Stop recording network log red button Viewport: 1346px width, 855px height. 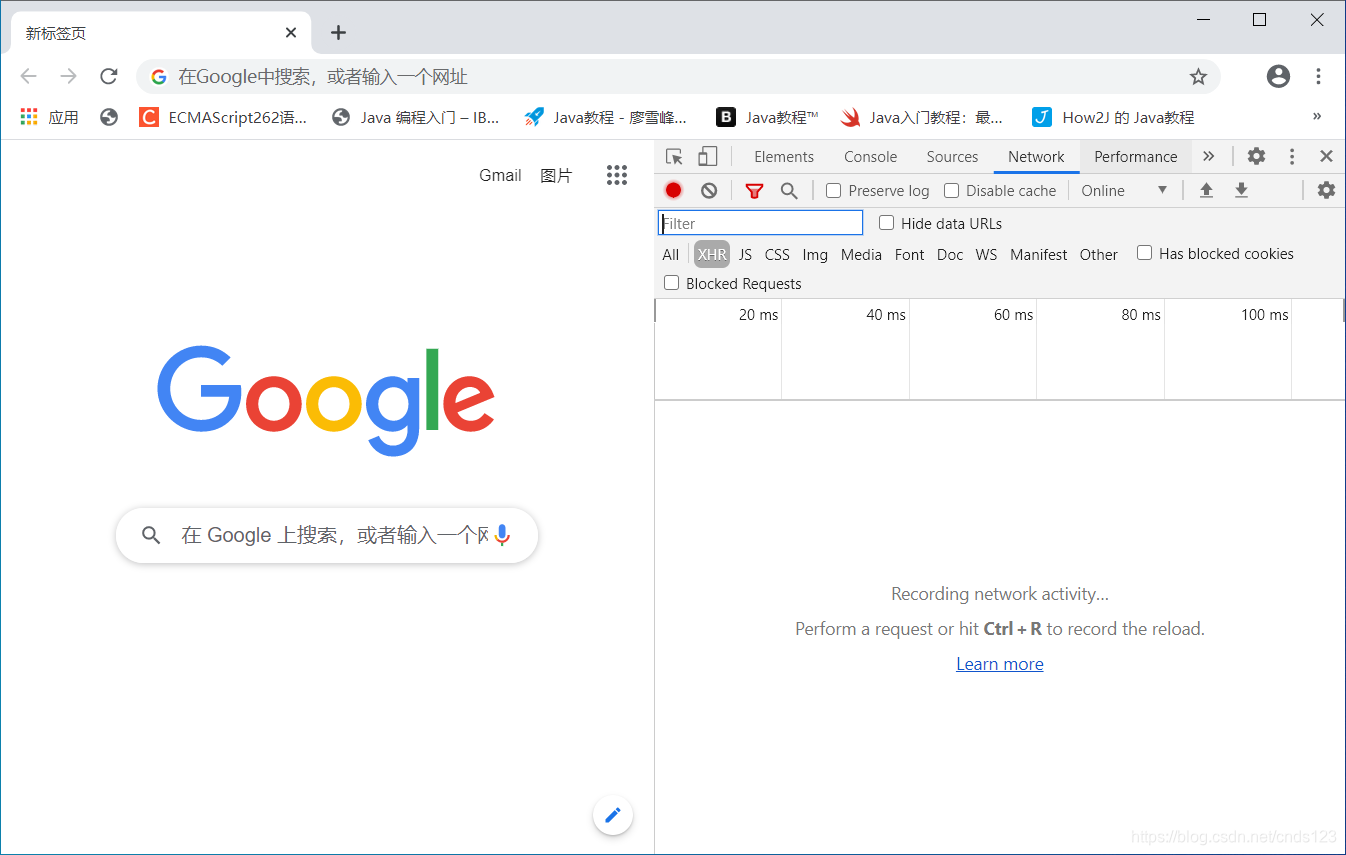point(673,190)
